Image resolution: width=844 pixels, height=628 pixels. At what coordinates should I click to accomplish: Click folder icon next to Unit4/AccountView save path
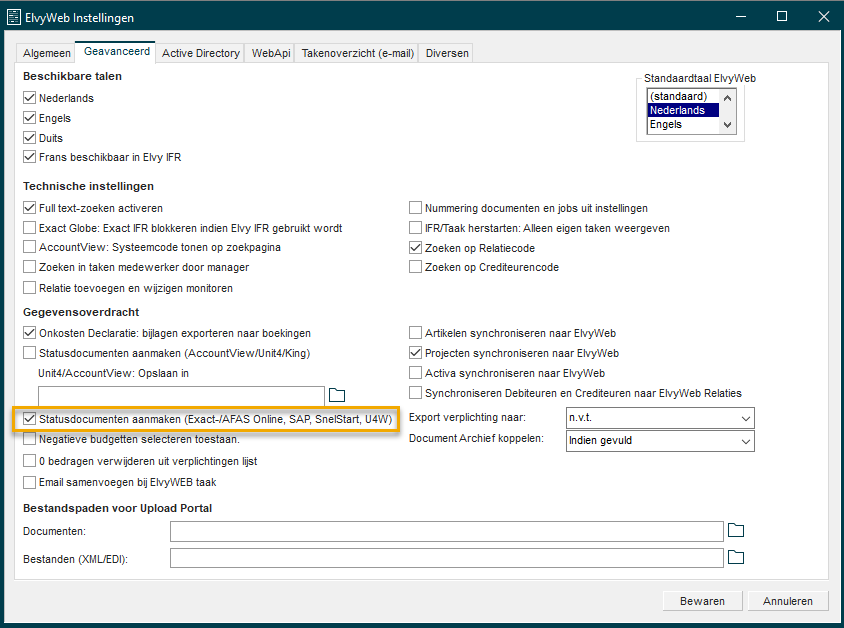coord(337,395)
